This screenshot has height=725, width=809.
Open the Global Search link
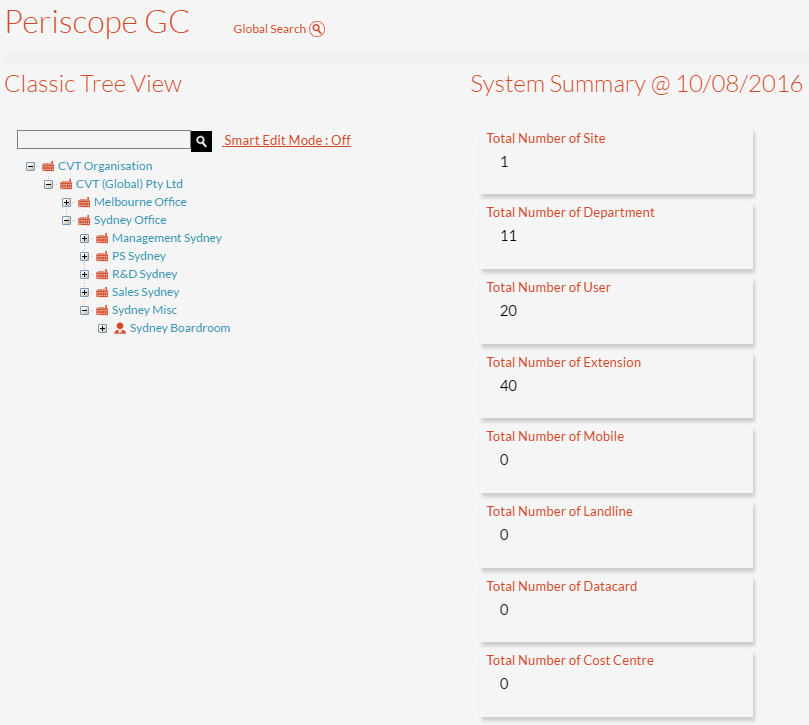269,29
